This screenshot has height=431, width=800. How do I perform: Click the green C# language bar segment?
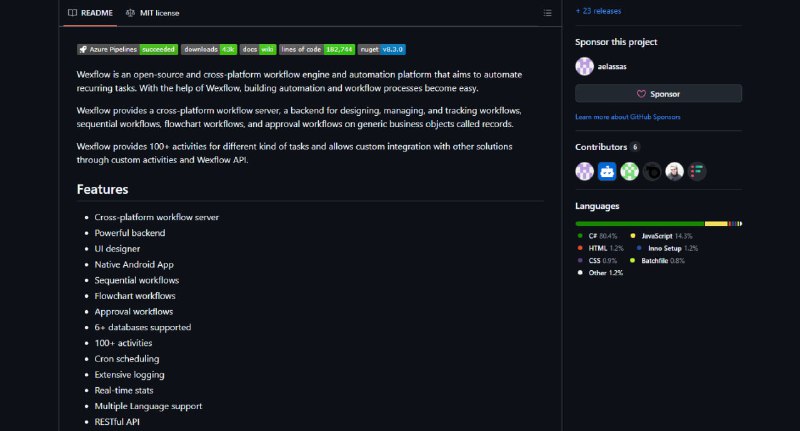tap(640, 224)
